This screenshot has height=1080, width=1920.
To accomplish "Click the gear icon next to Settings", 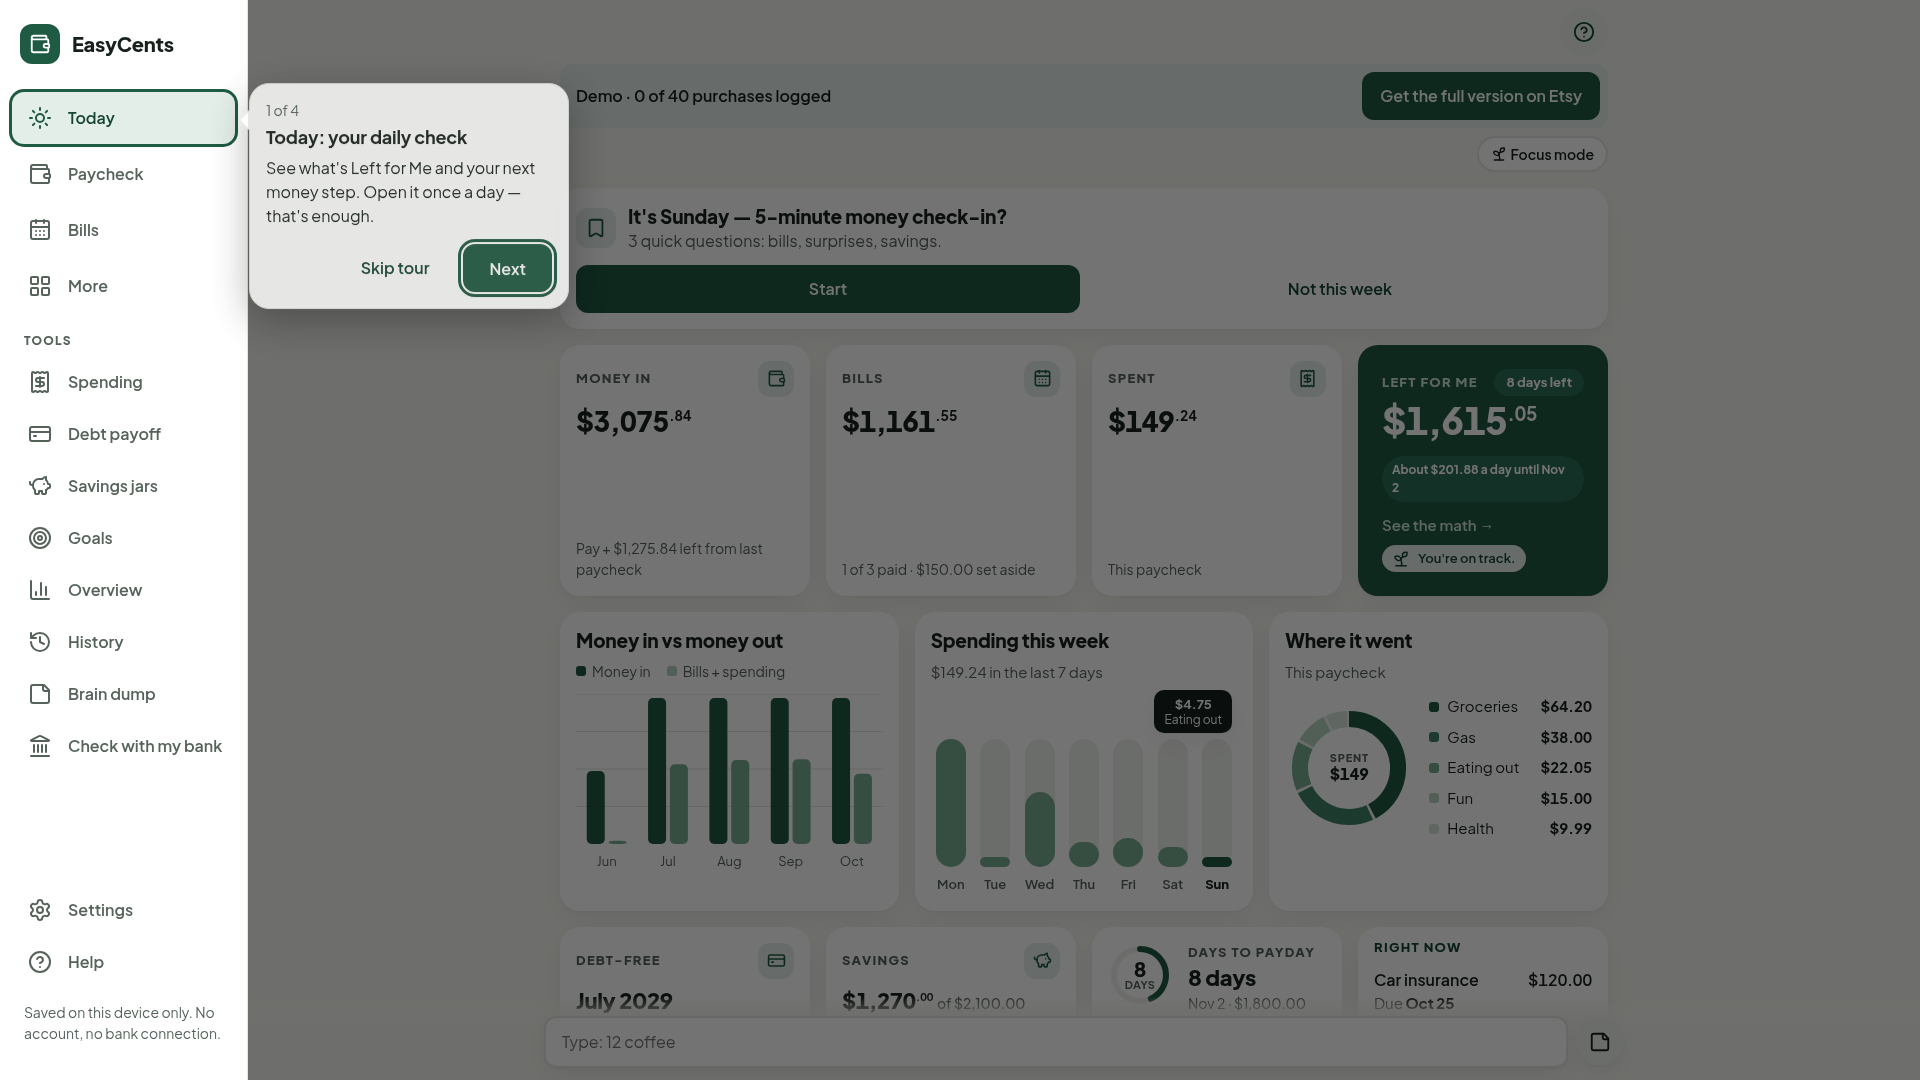I will tap(40, 910).
